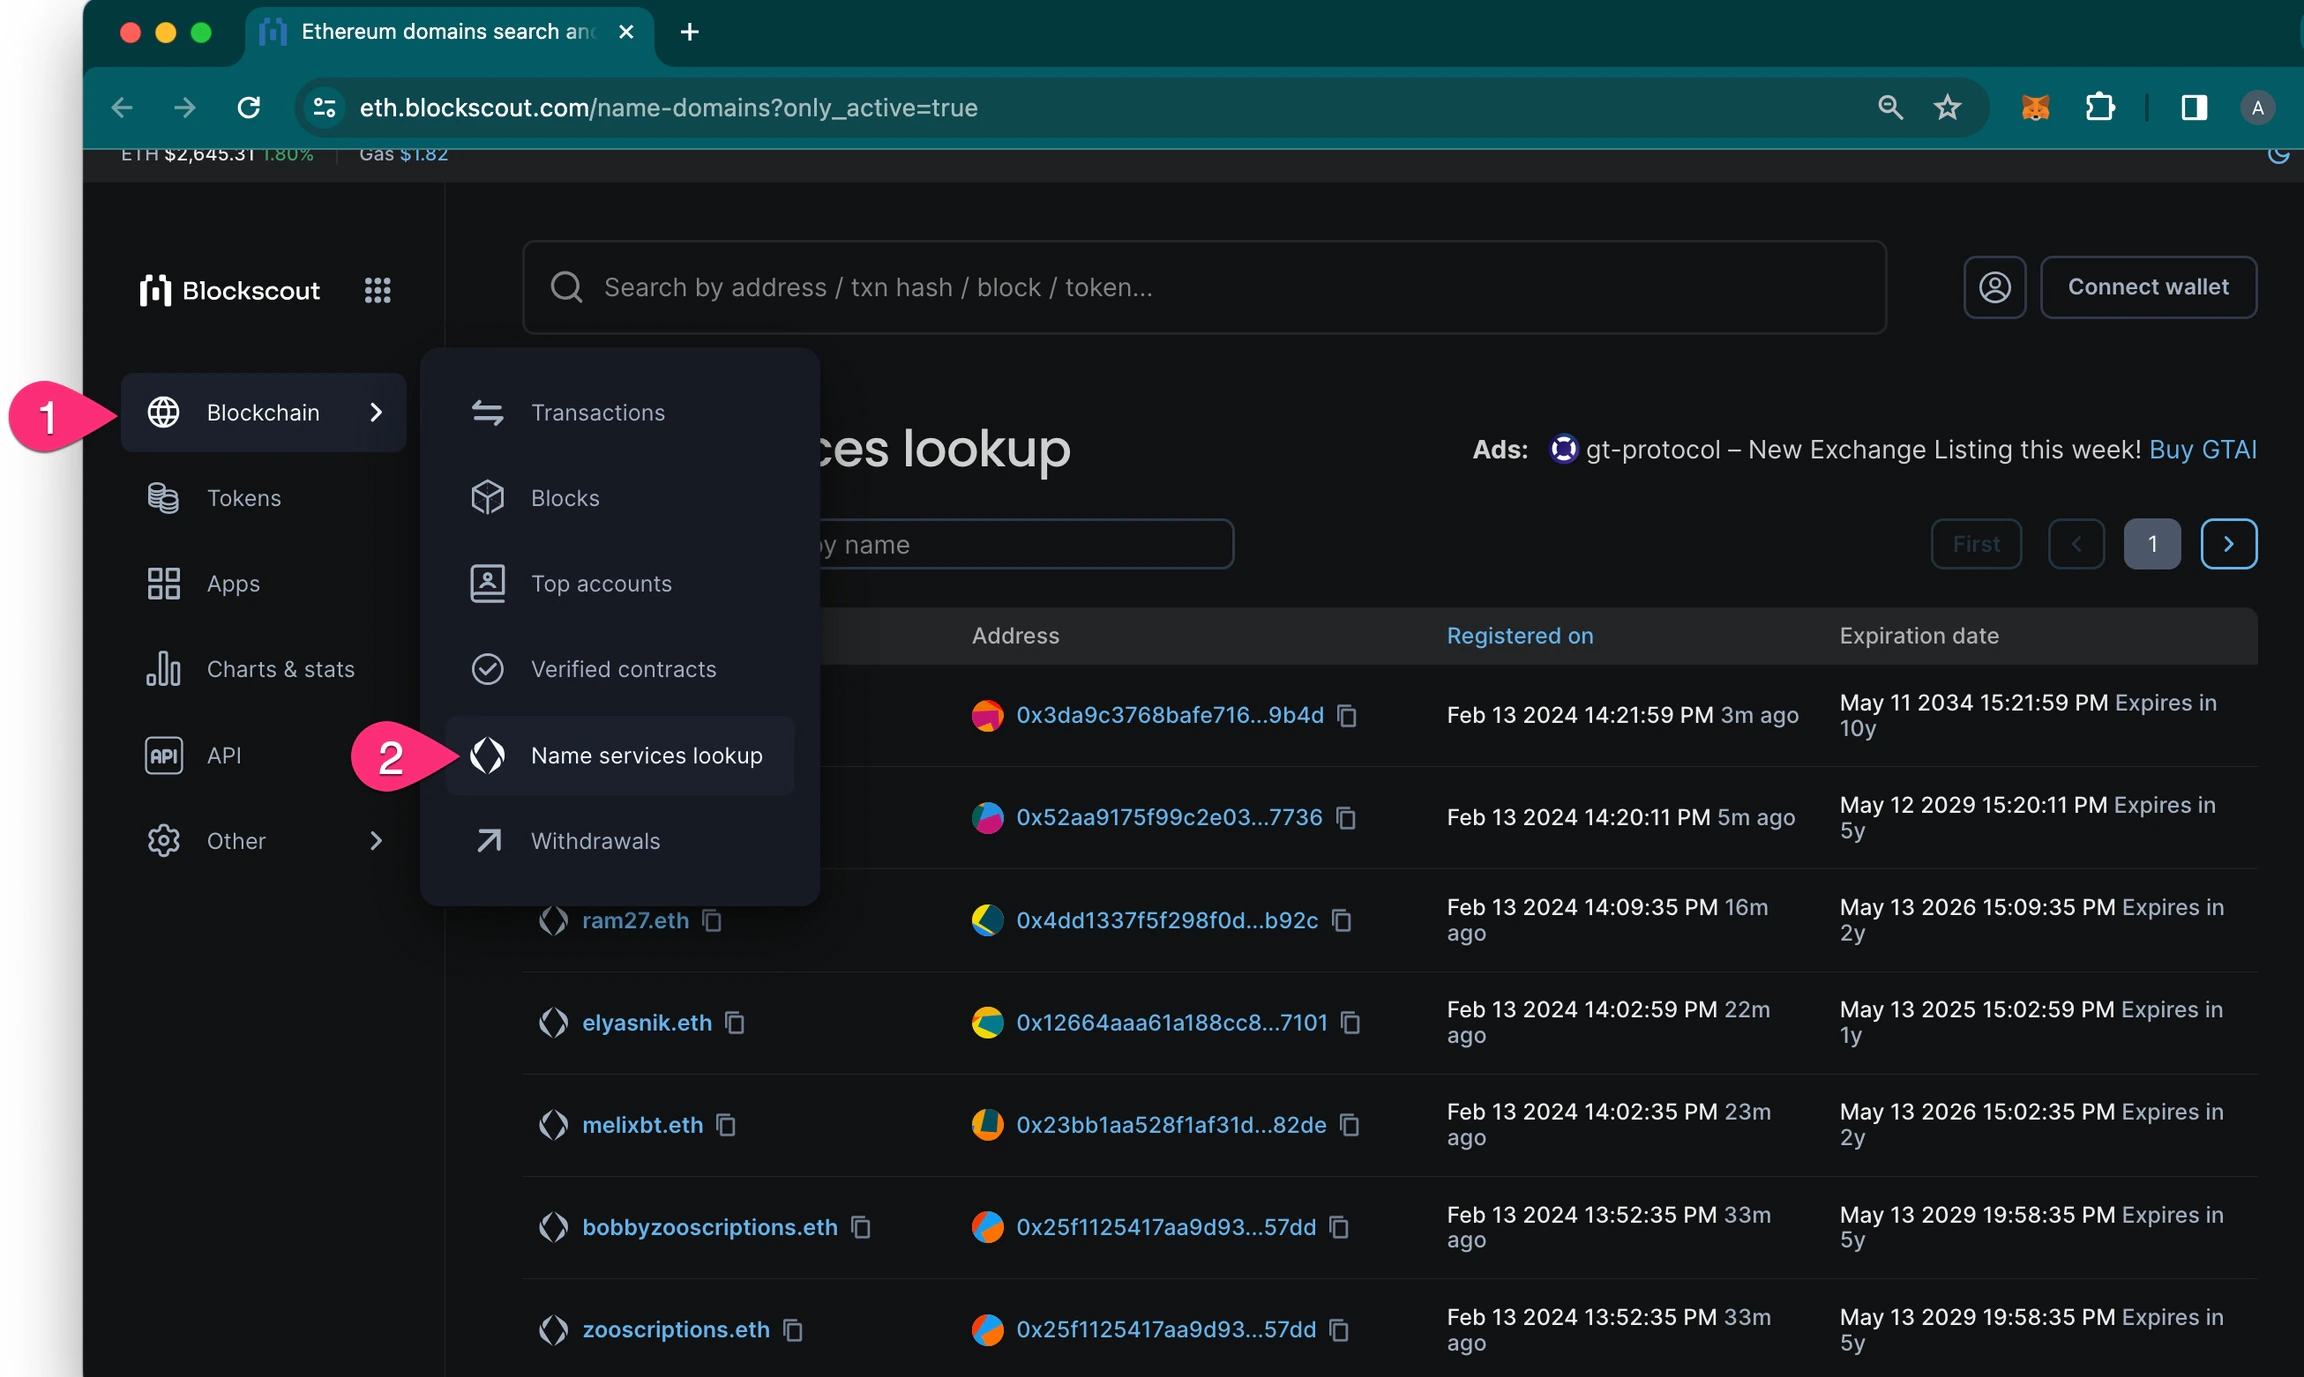Click the user profile icon button
This screenshot has height=1377, width=2304.
(x=1994, y=287)
